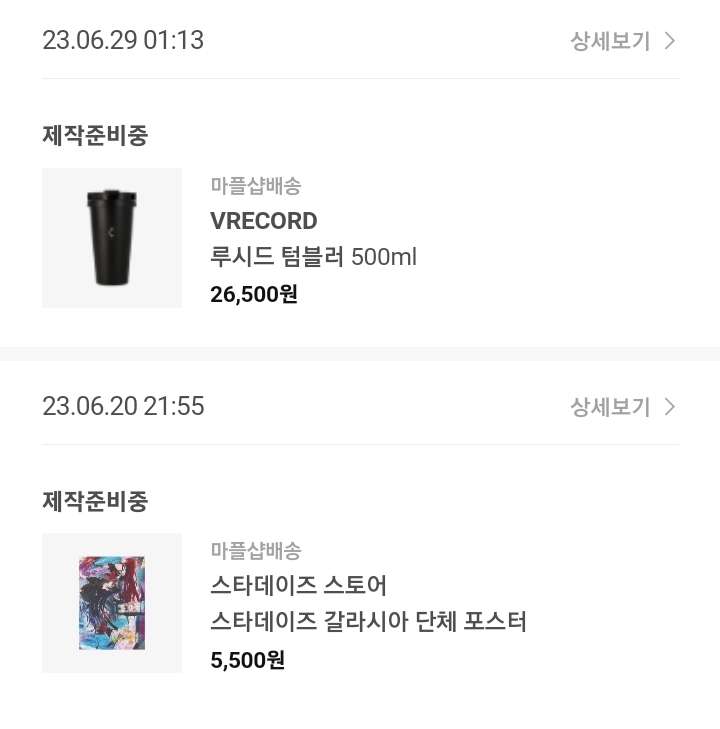Click the chevron arrow beside the 23.06.20 order's 상세보기
This screenshot has width=720, height=729.
pos(670,407)
